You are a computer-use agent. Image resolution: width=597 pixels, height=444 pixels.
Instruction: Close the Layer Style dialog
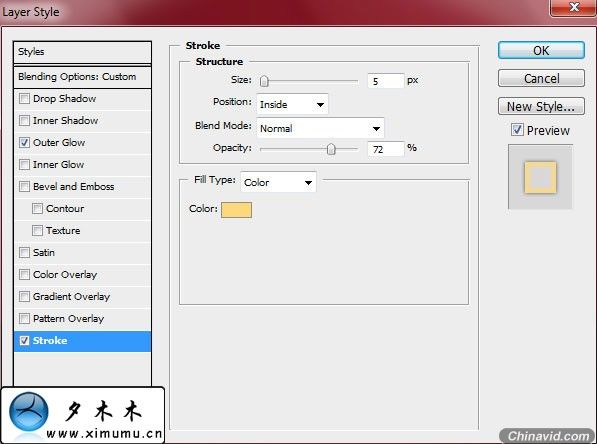tap(573, 8)
